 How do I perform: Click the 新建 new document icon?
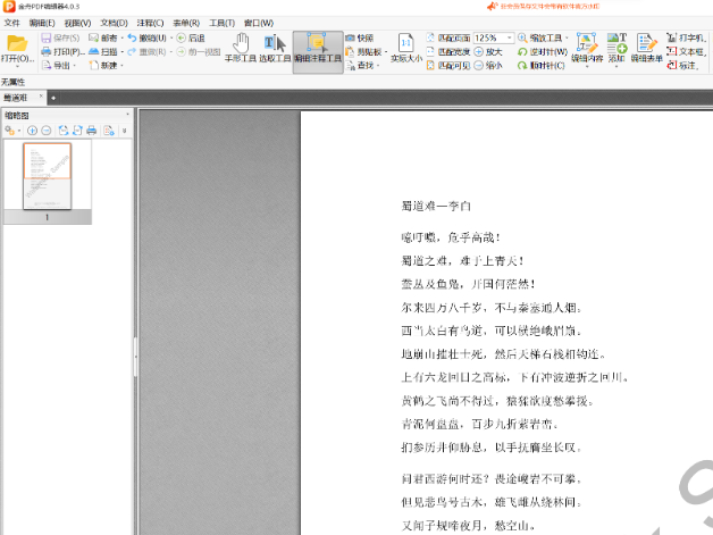tap(94, 65)
